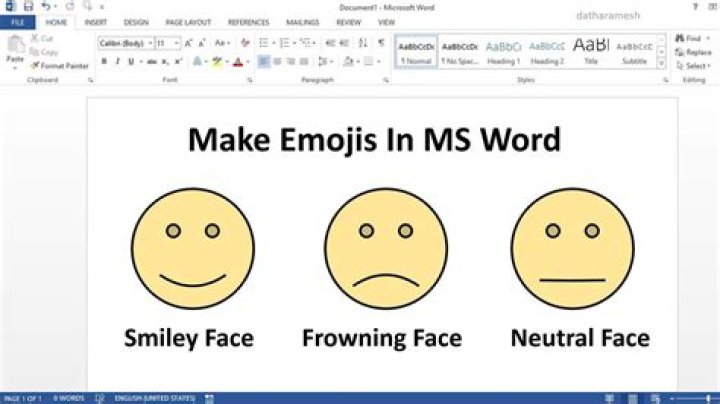The image size is (720, 404).
Task: Open Paste options dropdown arrow
Action: click(15, 68)
